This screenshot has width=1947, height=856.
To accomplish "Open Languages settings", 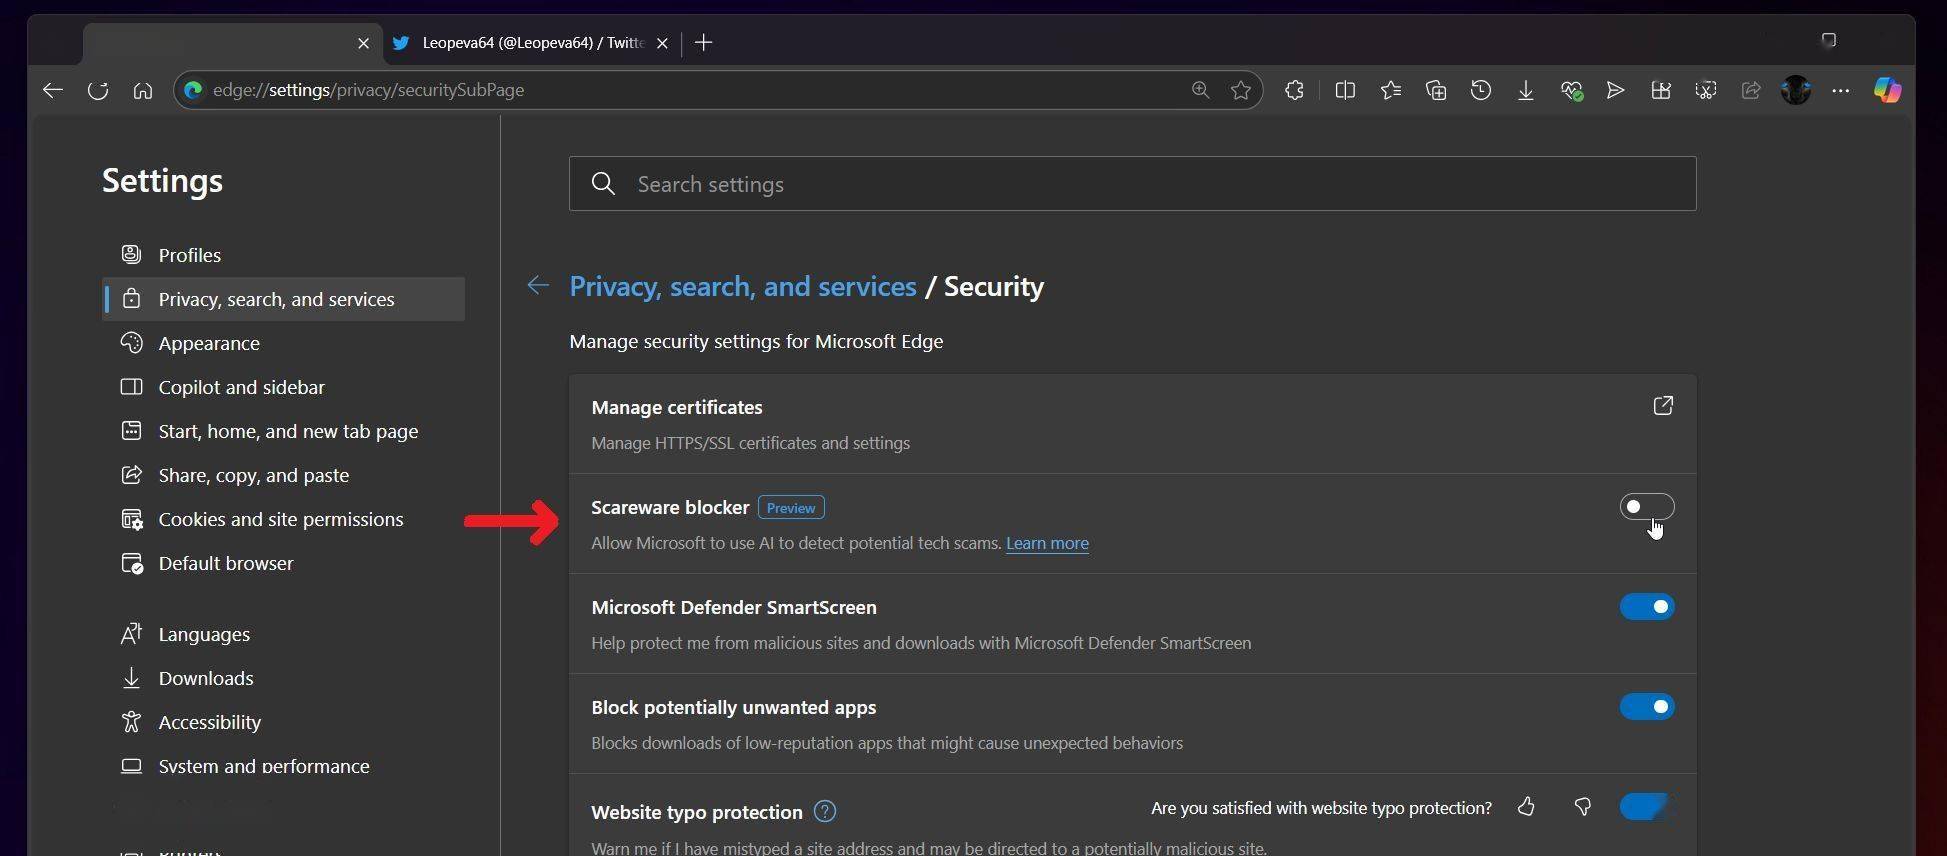I will (284, 634).
